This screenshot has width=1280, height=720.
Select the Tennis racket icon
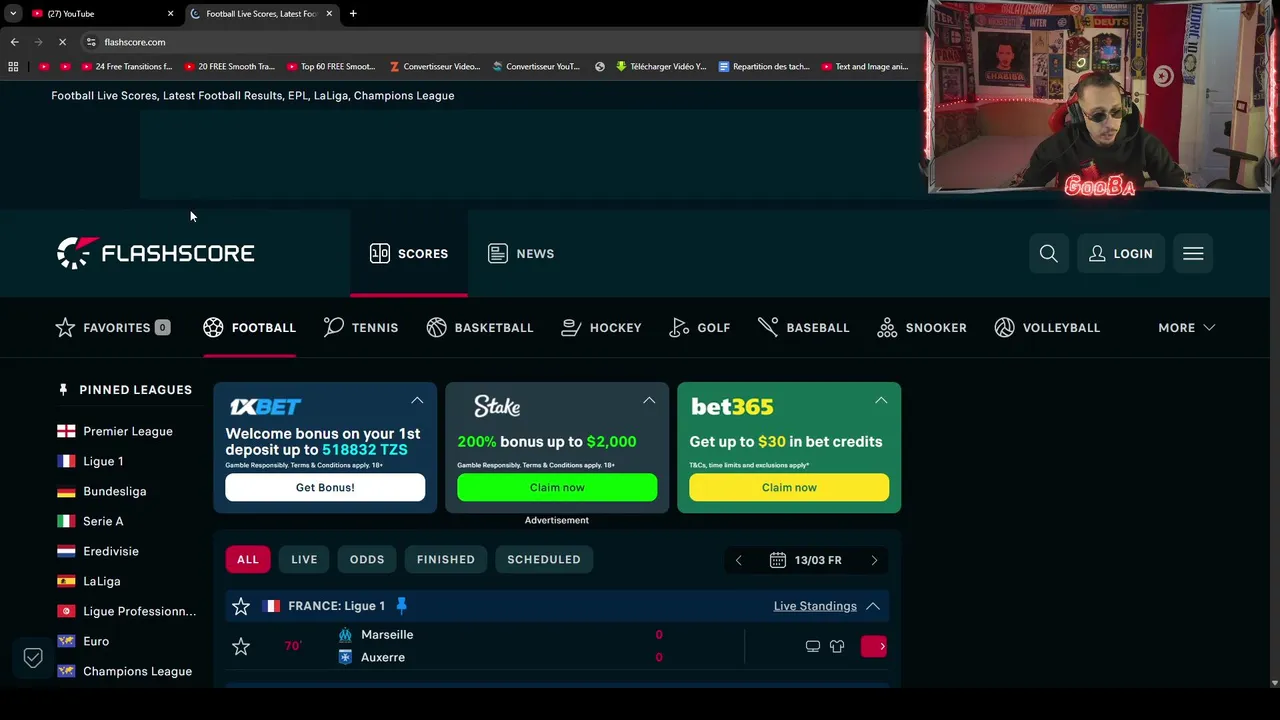334,327
